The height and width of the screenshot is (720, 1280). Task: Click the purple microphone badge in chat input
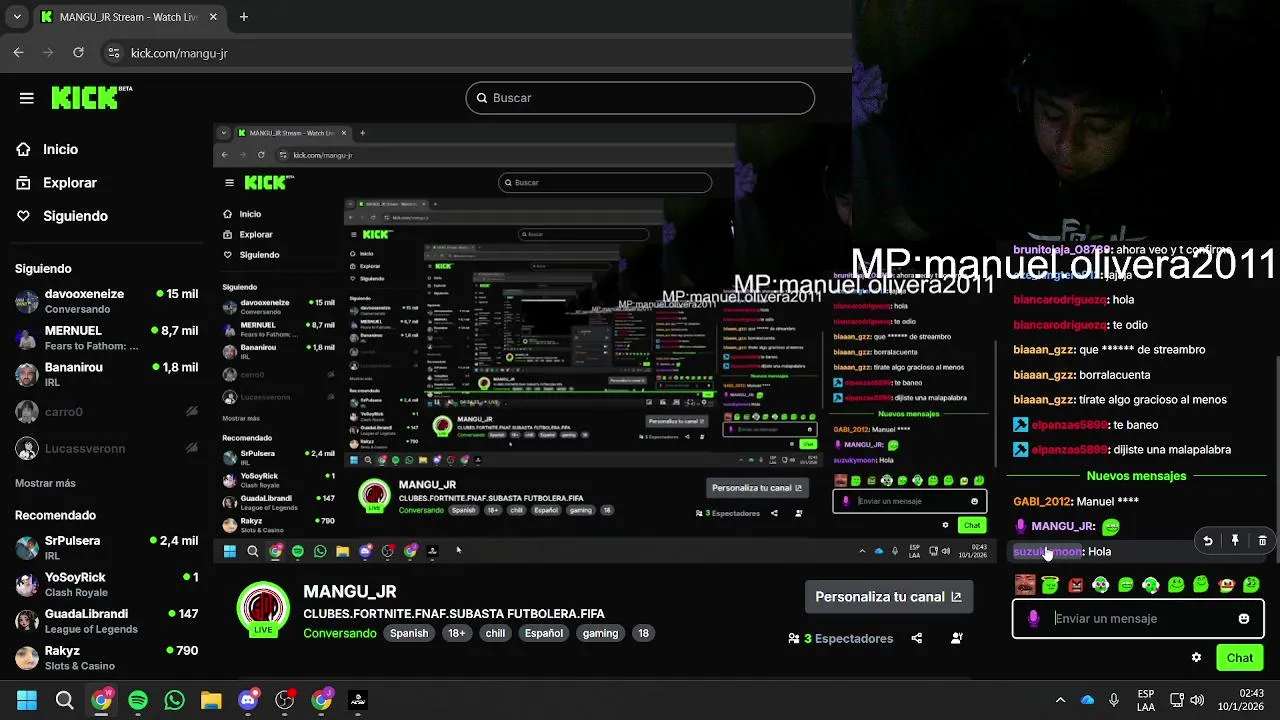click(1034, 619)
